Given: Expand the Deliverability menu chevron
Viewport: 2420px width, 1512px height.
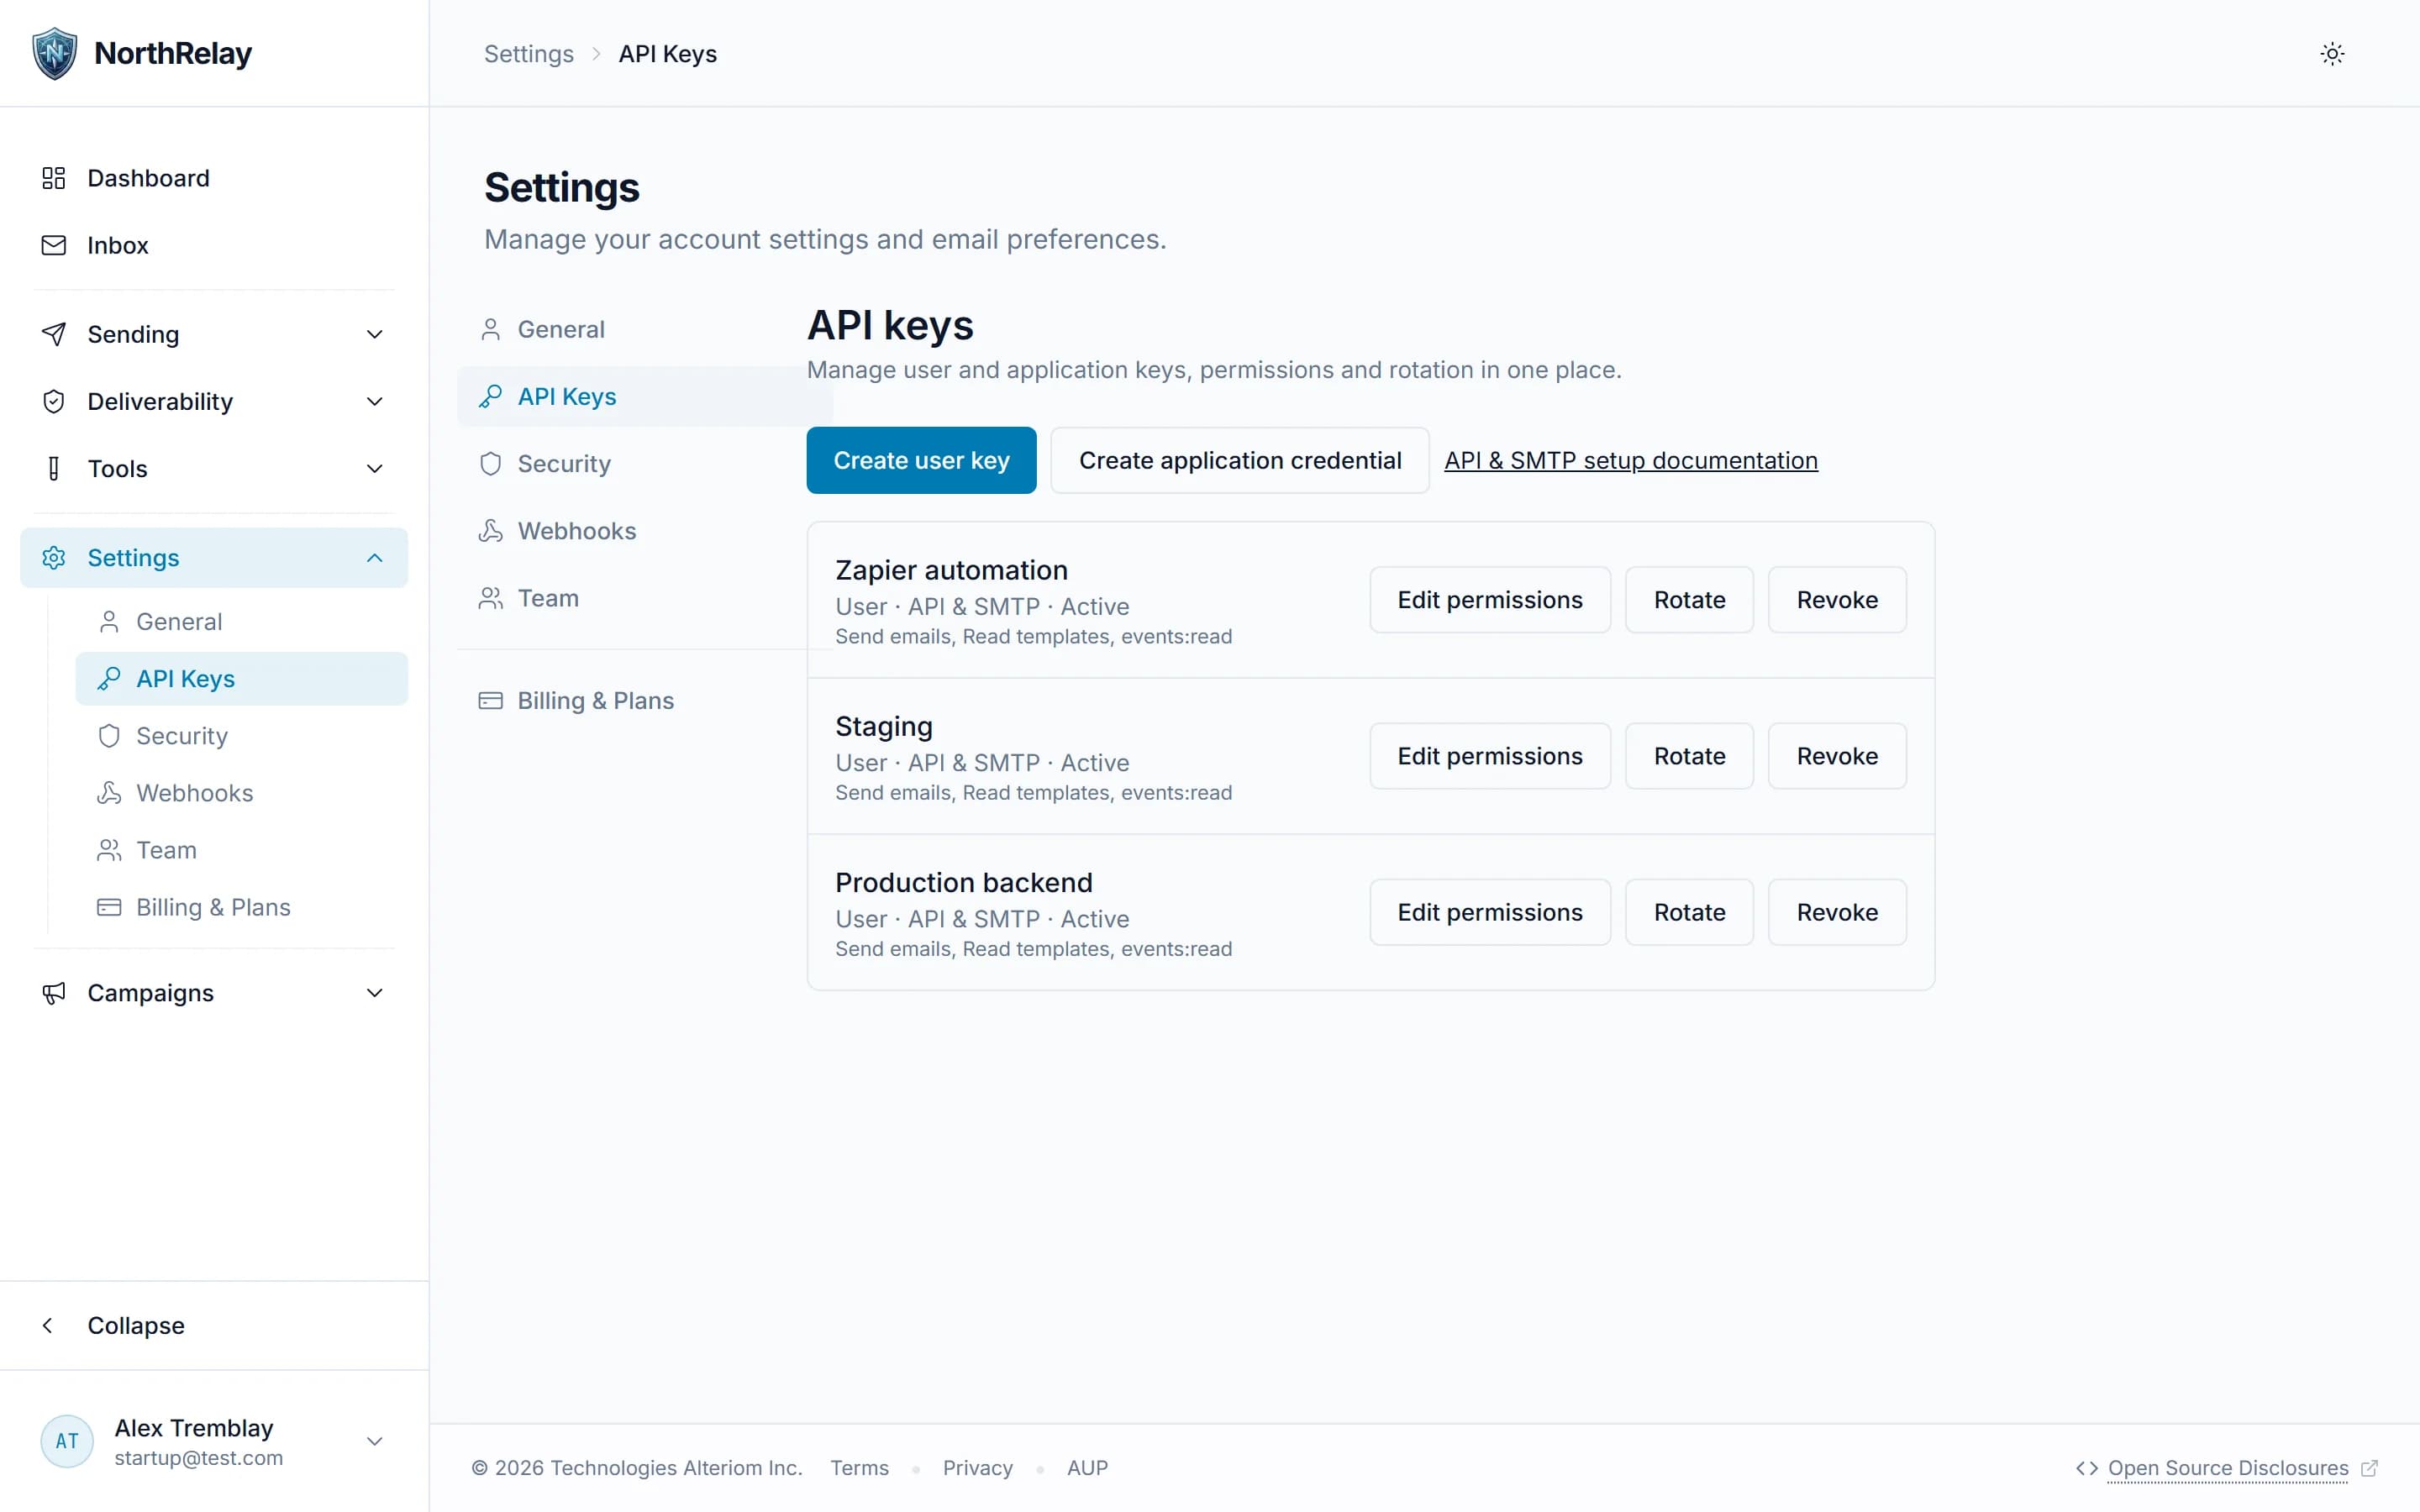Looking at the screenshot, I should coord(375,401).
